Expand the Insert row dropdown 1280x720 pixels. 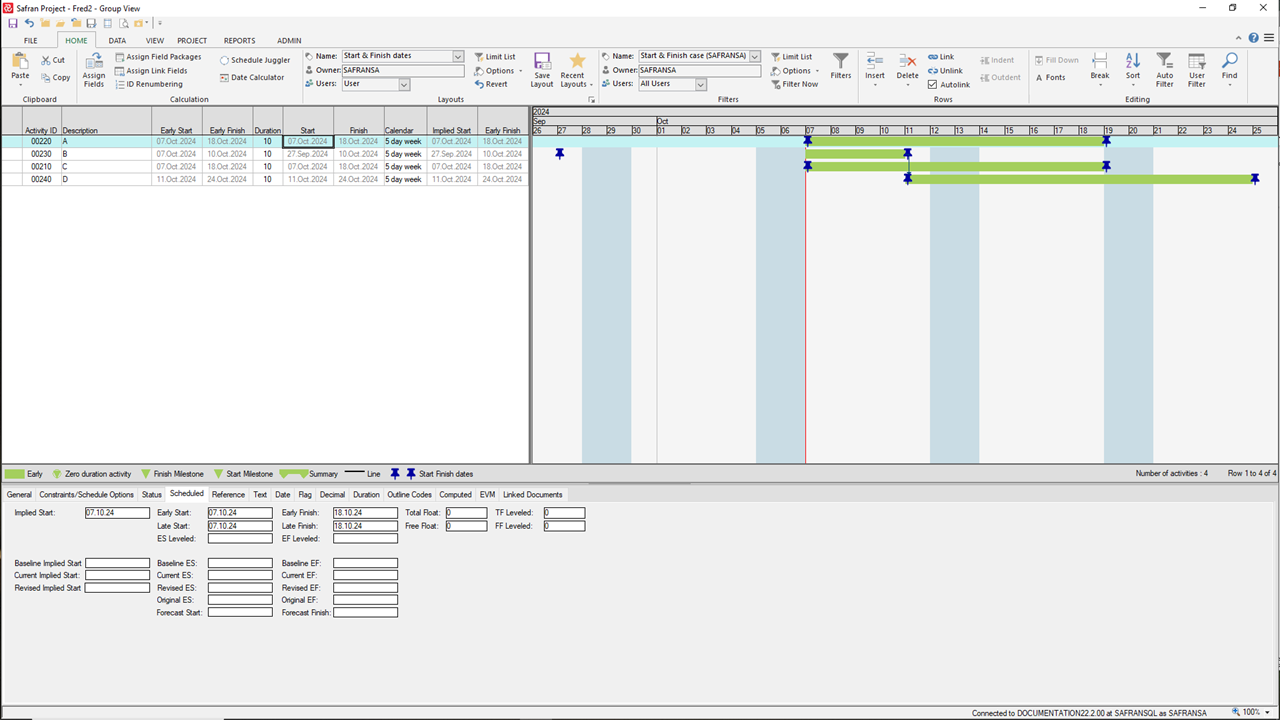tap(875, 85)
